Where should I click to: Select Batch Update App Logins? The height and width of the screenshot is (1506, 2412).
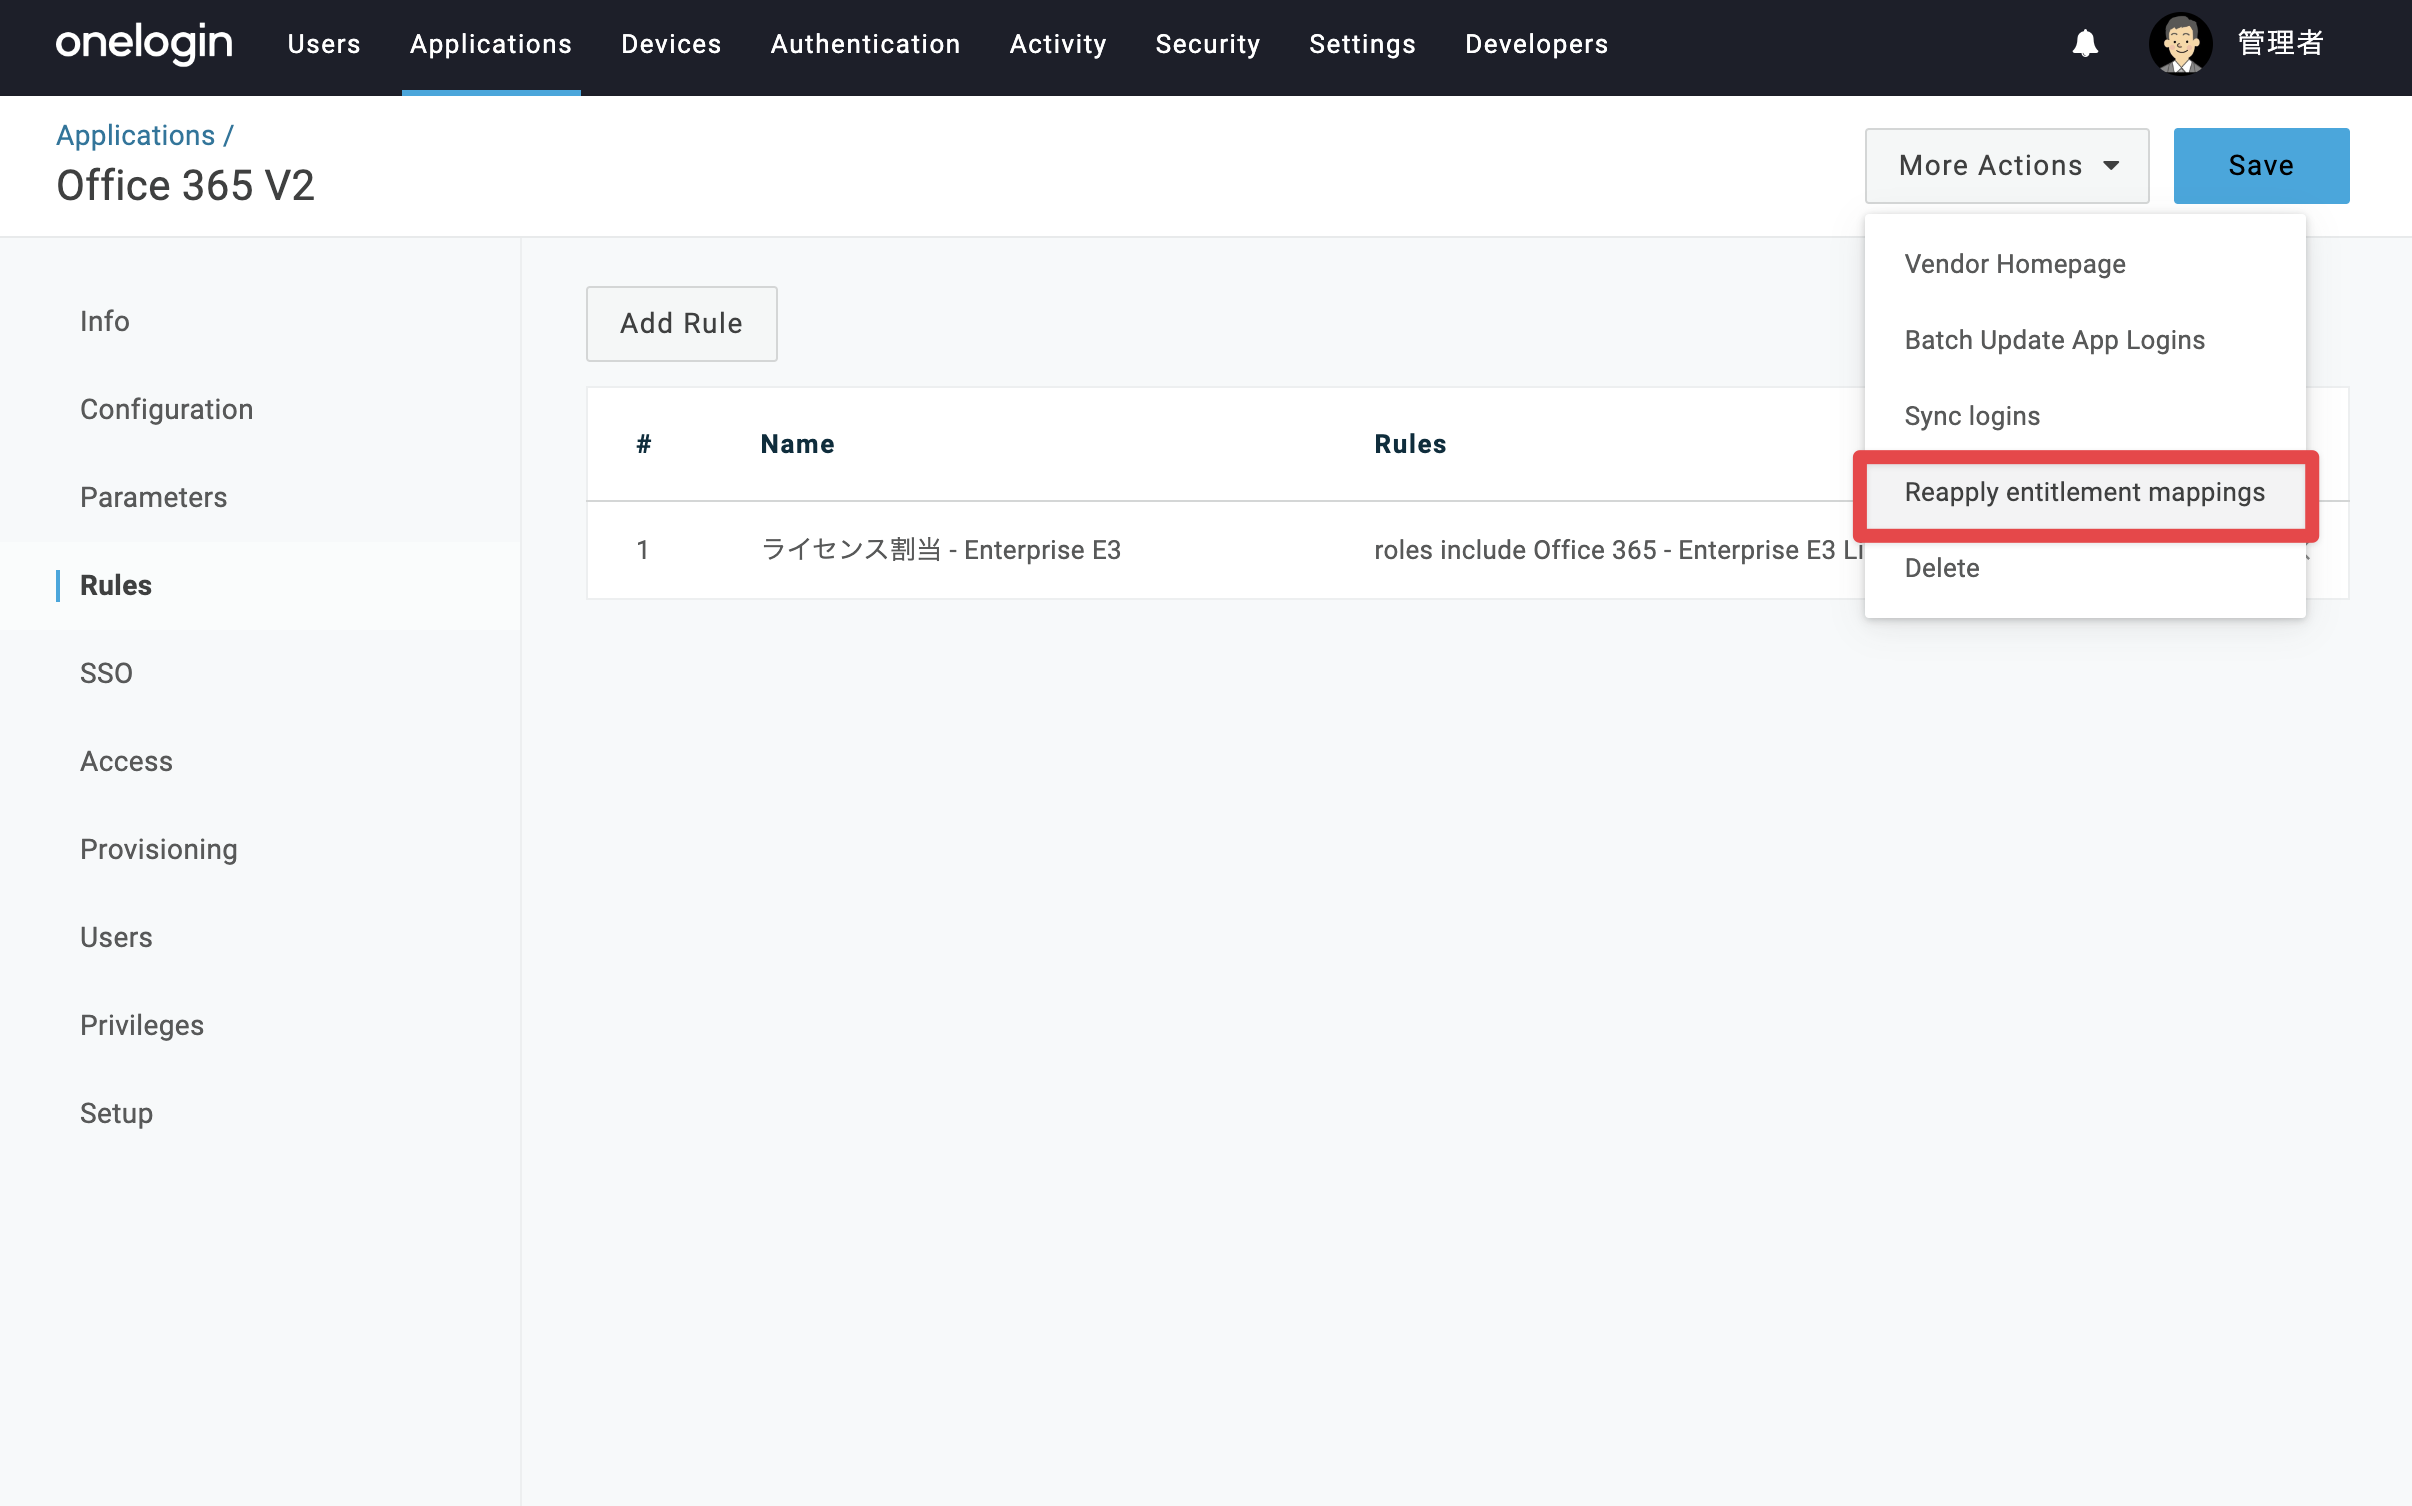click(x=2085, y=340)
